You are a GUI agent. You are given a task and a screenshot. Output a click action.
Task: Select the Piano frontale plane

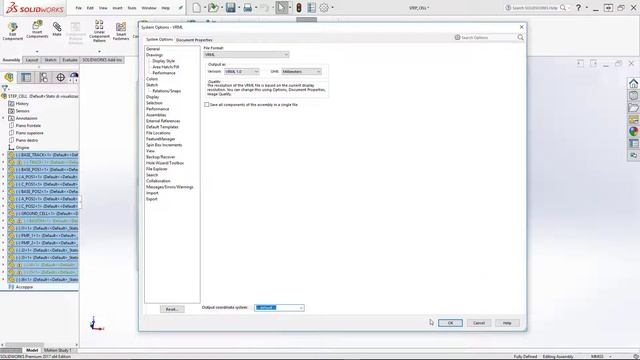(28, 125)
